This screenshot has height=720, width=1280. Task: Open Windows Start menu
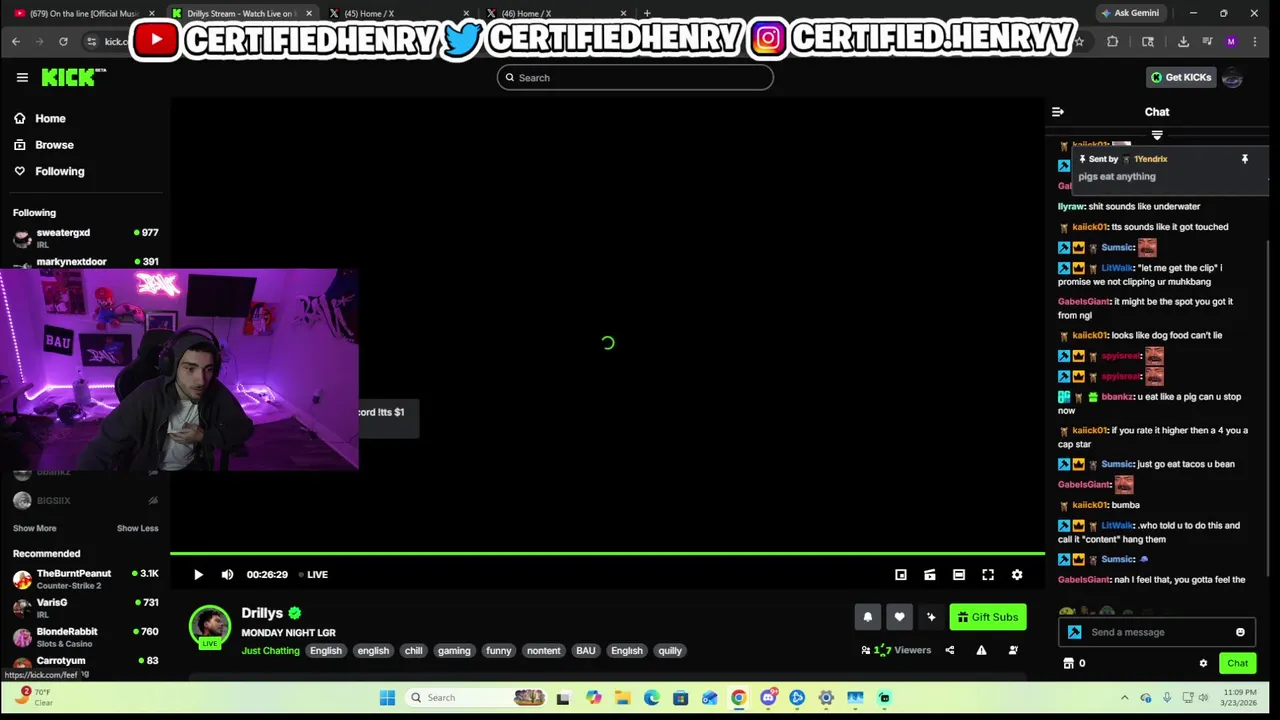(387, 698)
